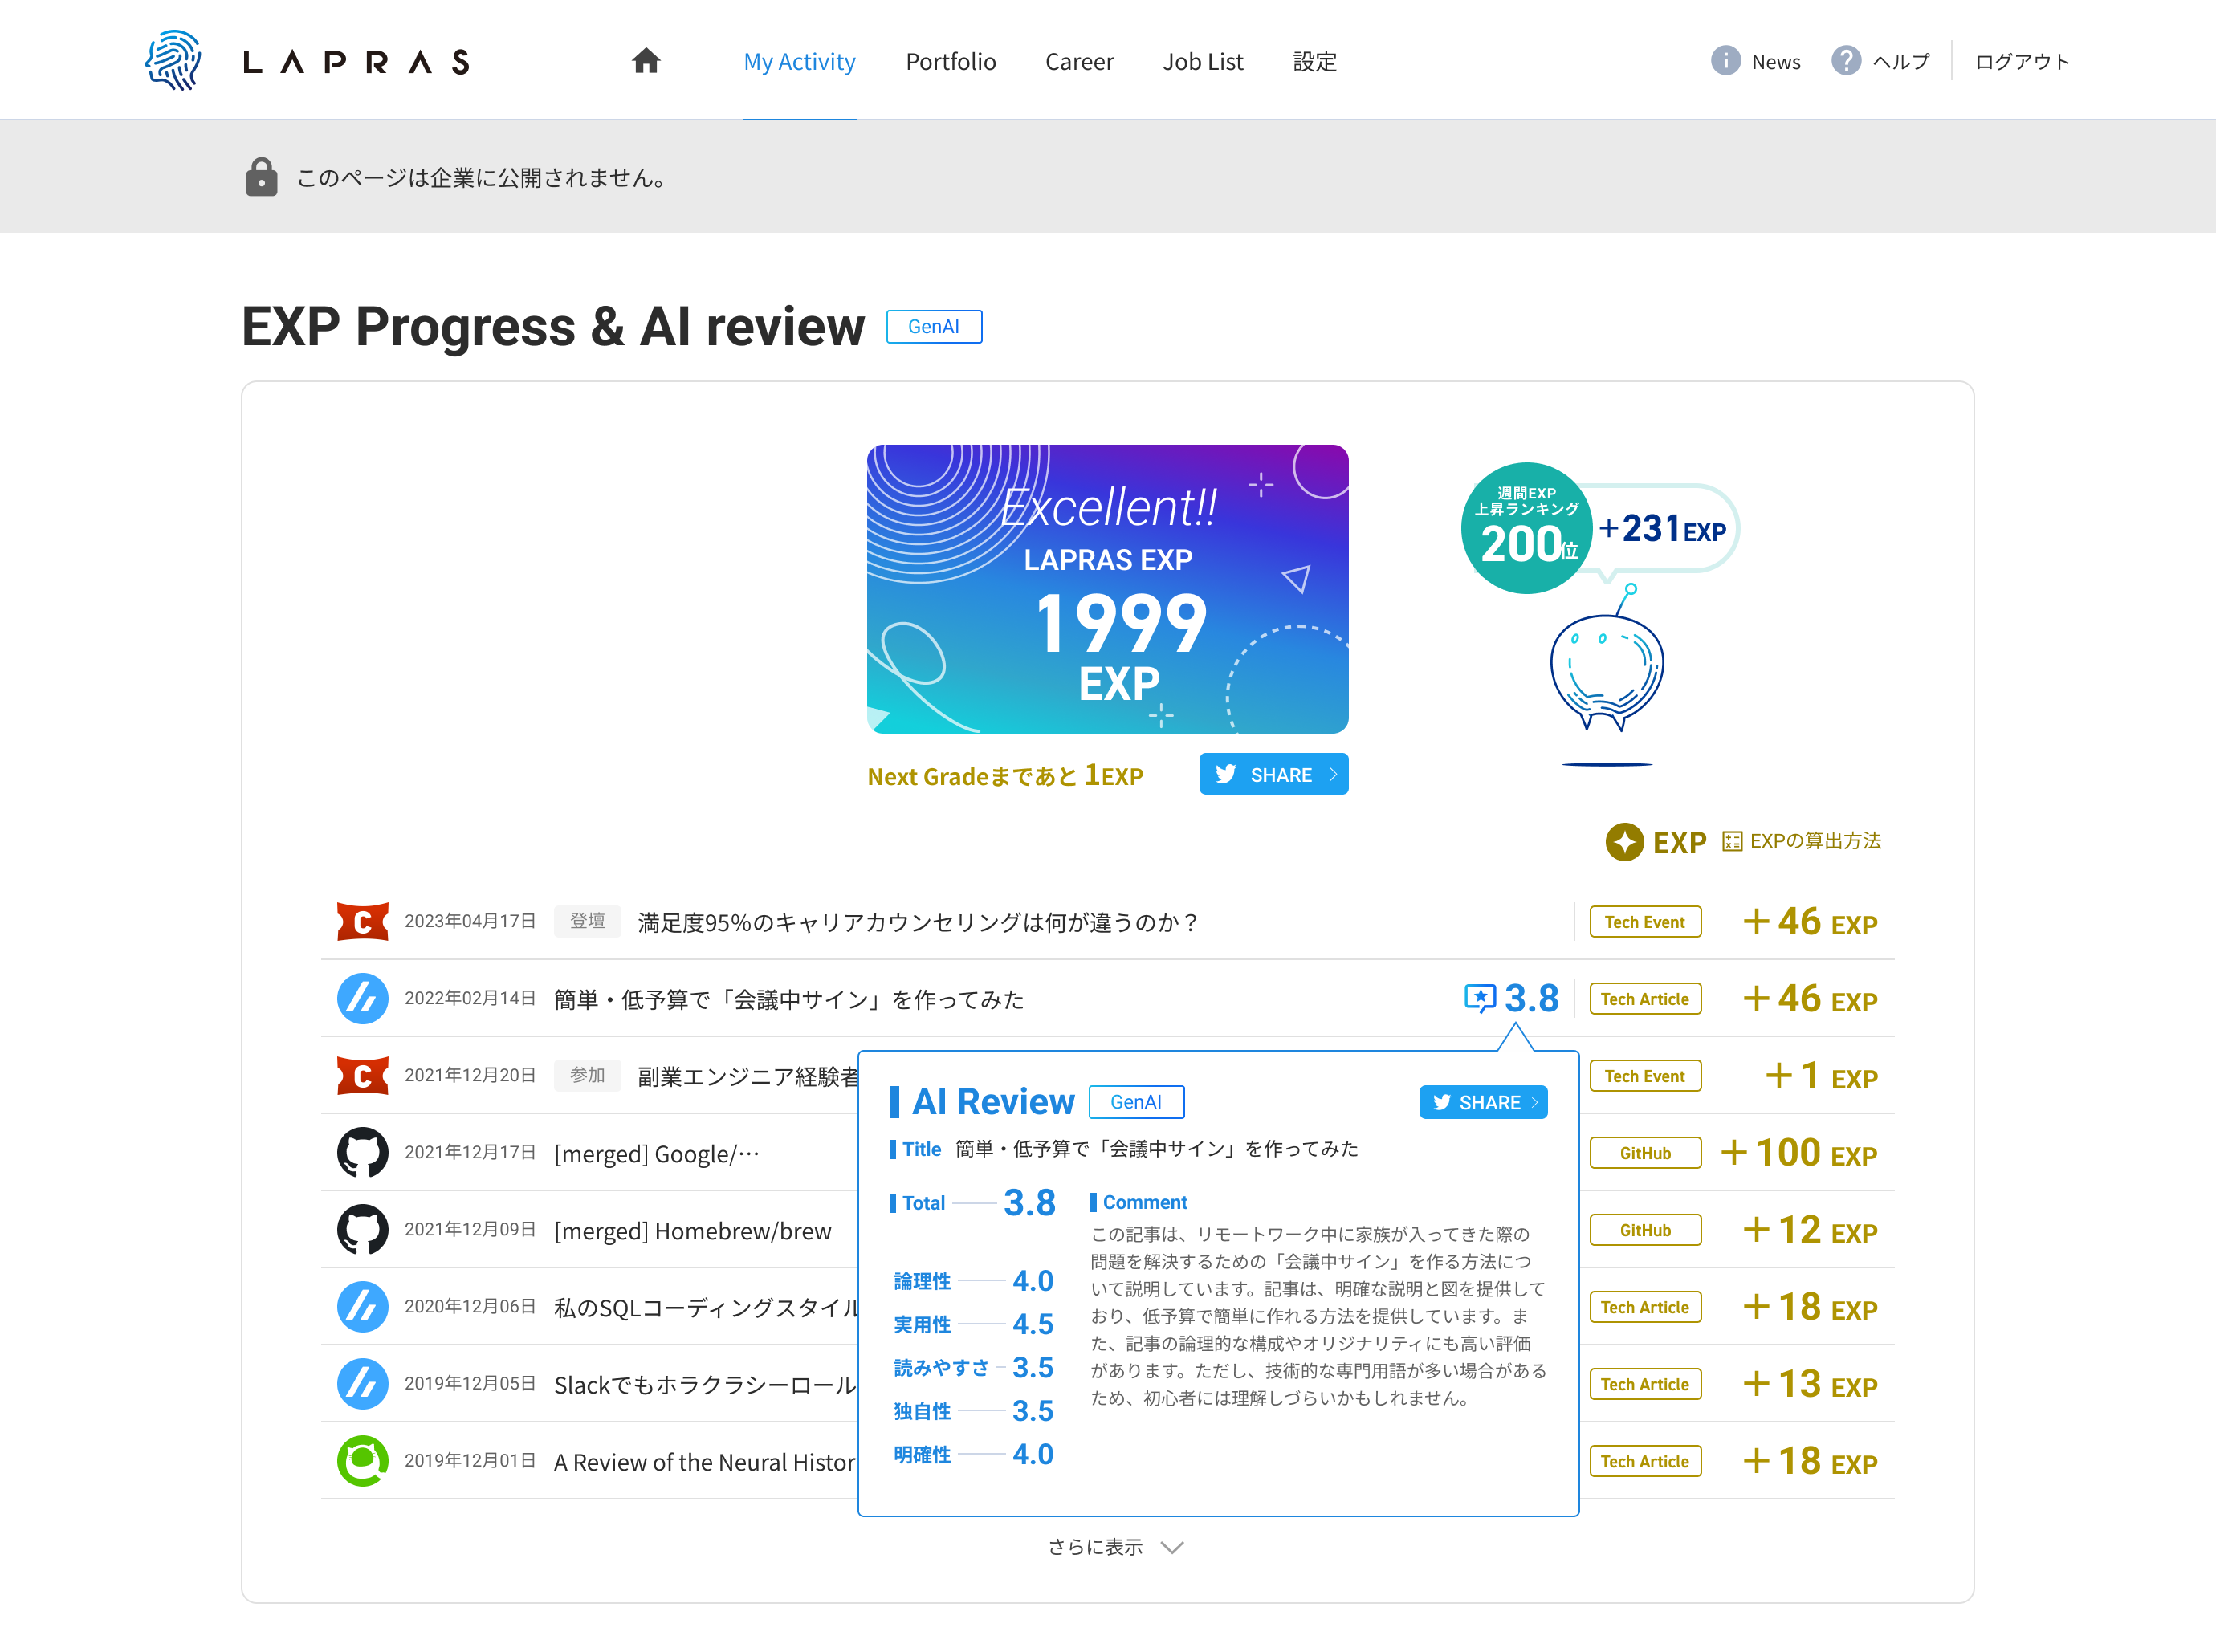Click the home icon in the navigation bar
Screen dimensions: 2216x1652
click(x=646, y=61)
